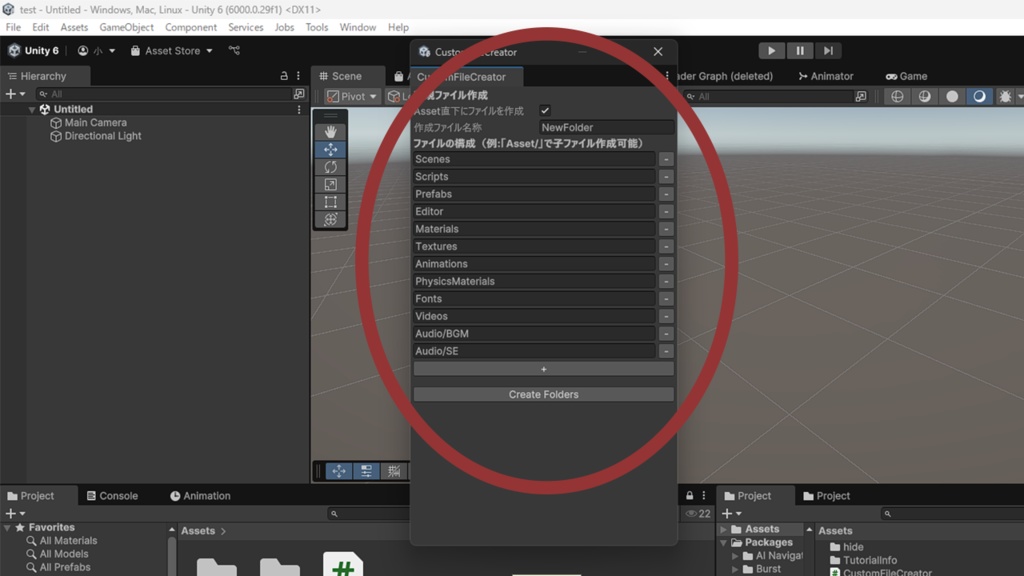1024x576 pixels.
Task: Remove the Scenes folder entry
Action: (x=665, y=159)
